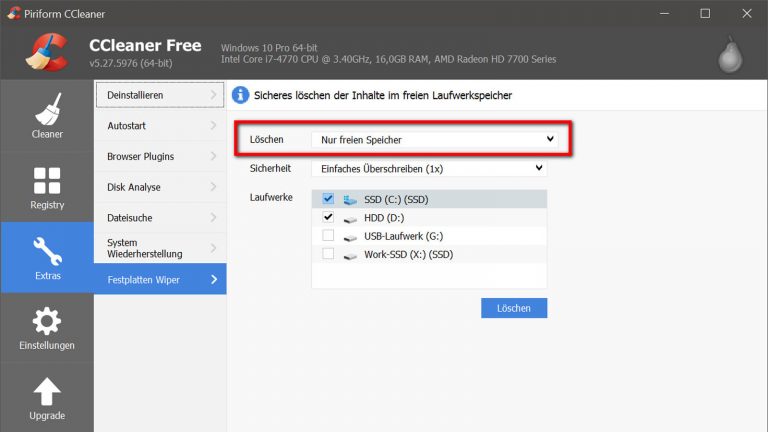
Task: Uncheck the SSD (C:) drive checkbox
Action: 328,198
